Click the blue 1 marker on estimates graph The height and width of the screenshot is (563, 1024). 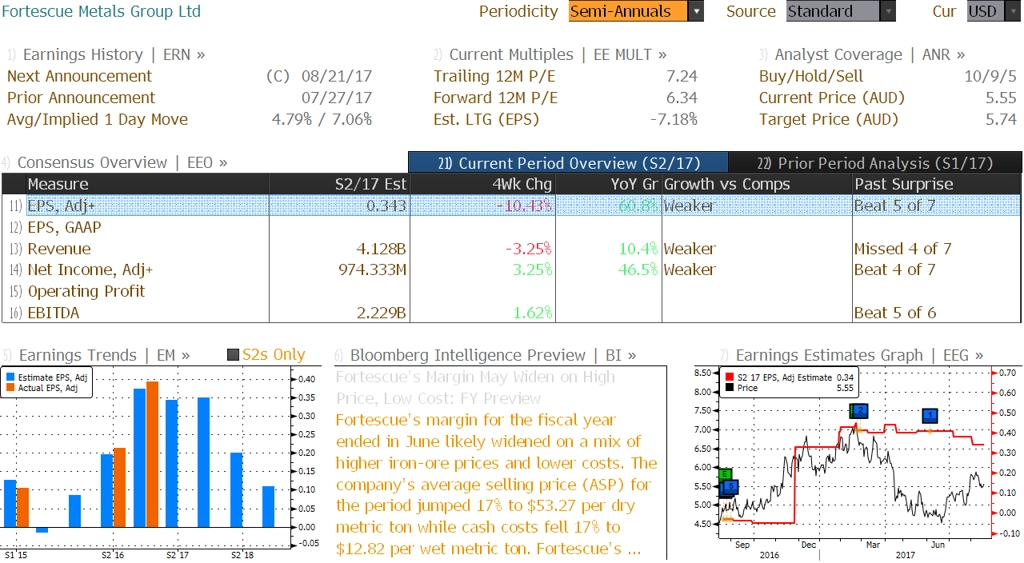(930, 415)
